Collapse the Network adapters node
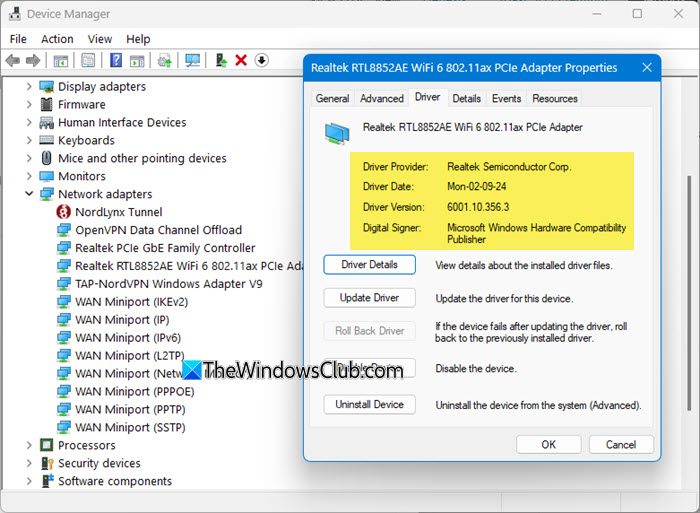700x513 pixels. click(29, 194)
